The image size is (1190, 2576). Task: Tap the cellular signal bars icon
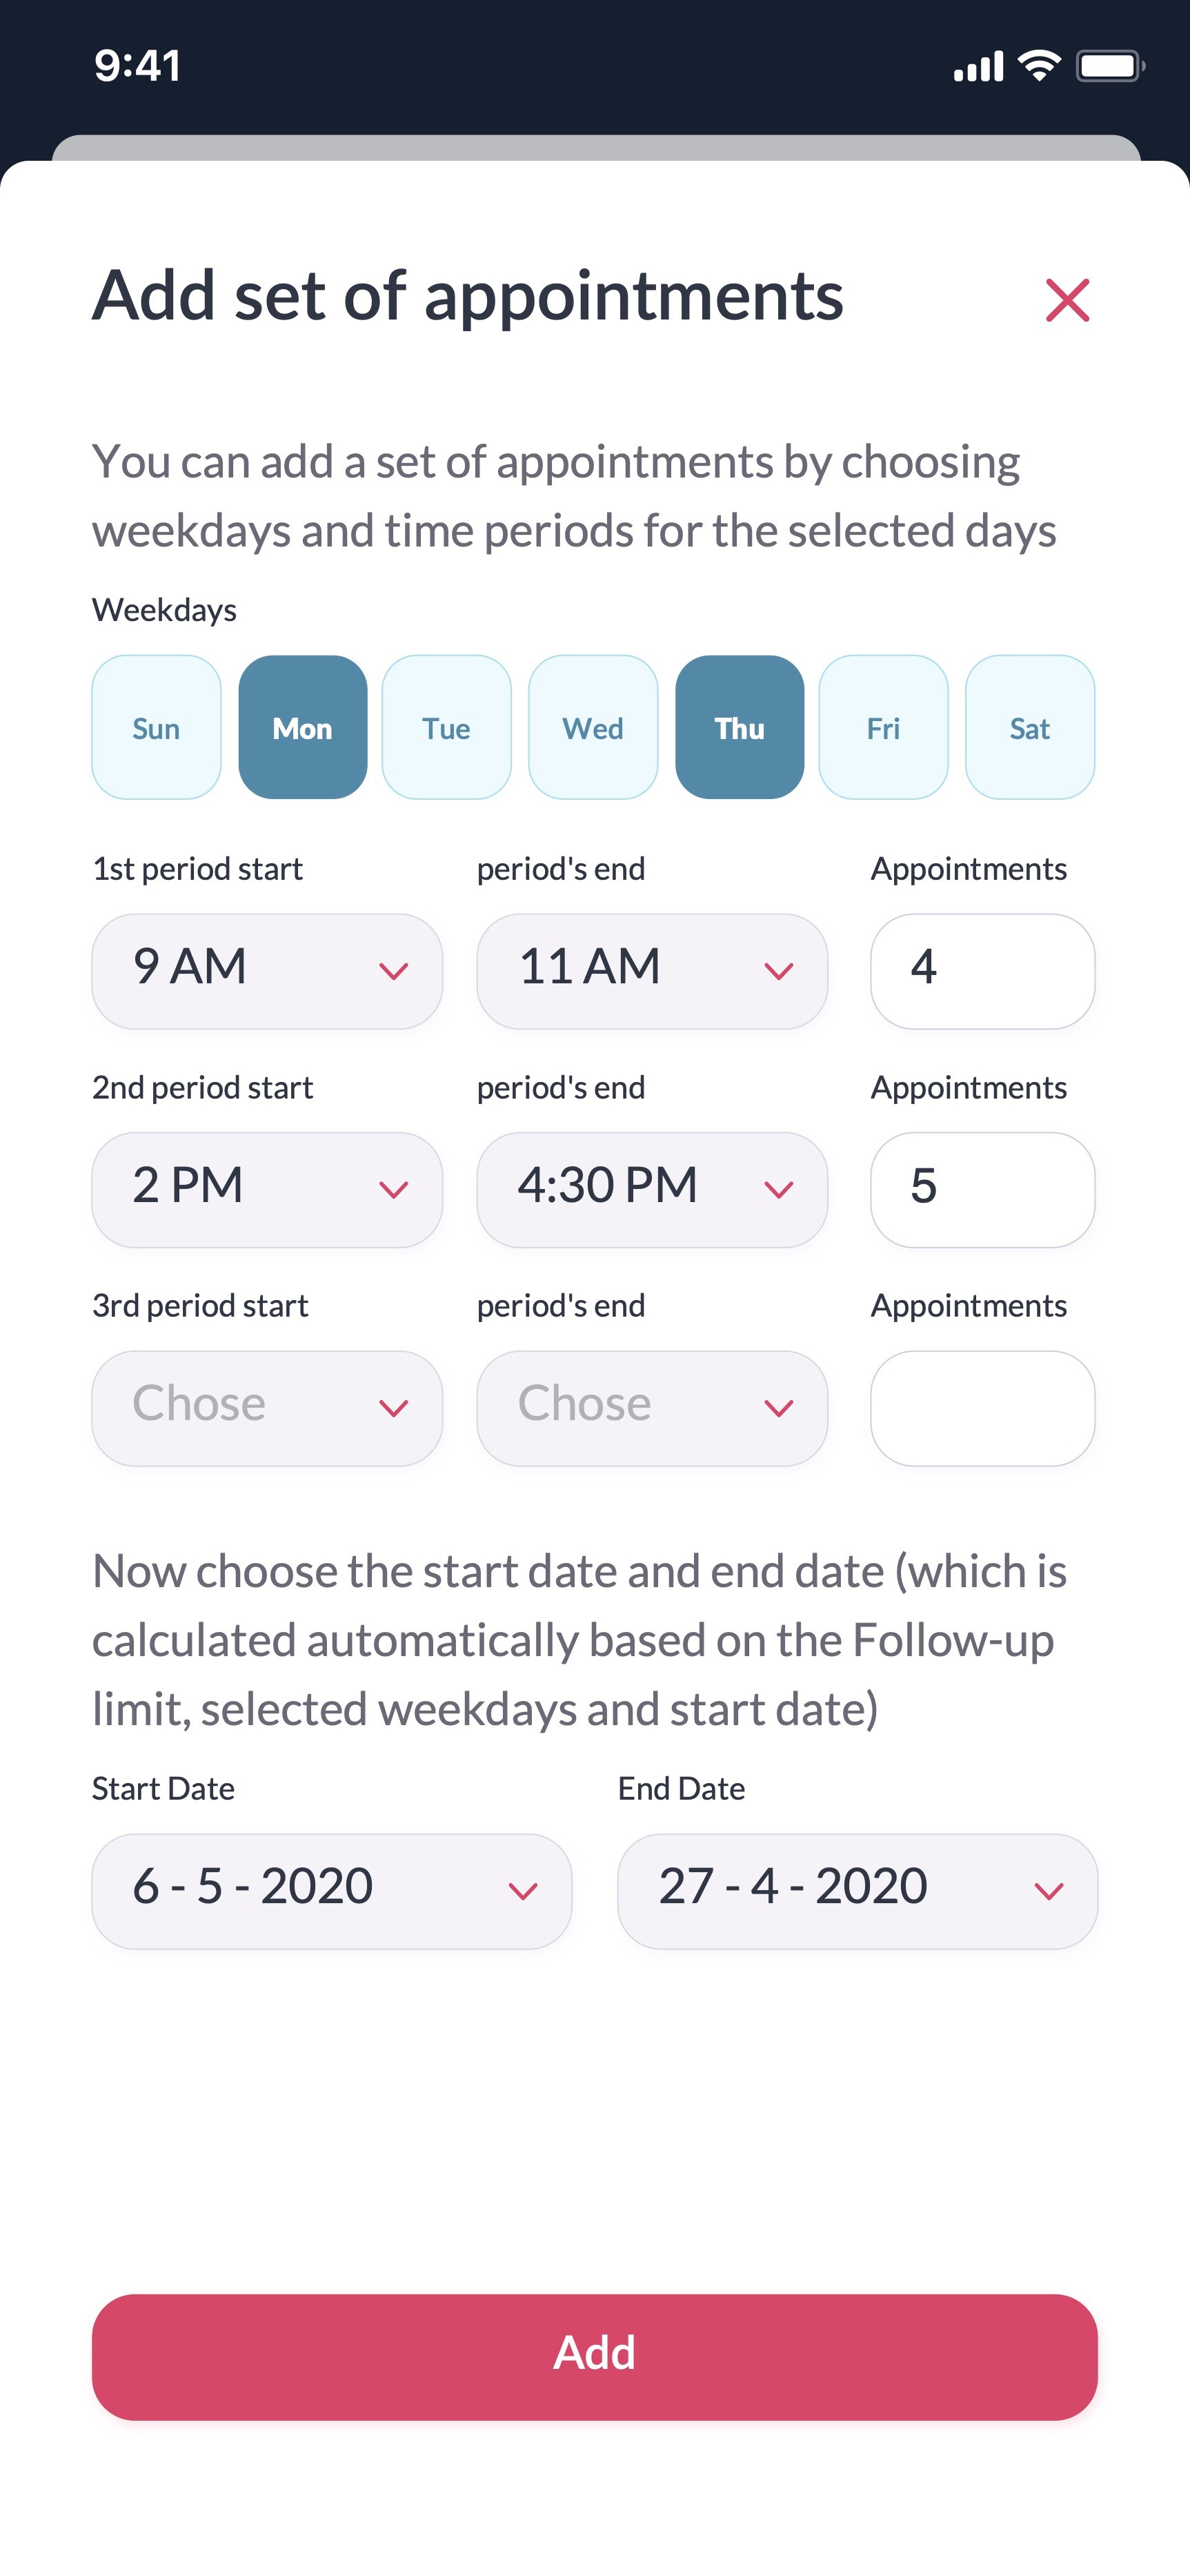point(978,67)
